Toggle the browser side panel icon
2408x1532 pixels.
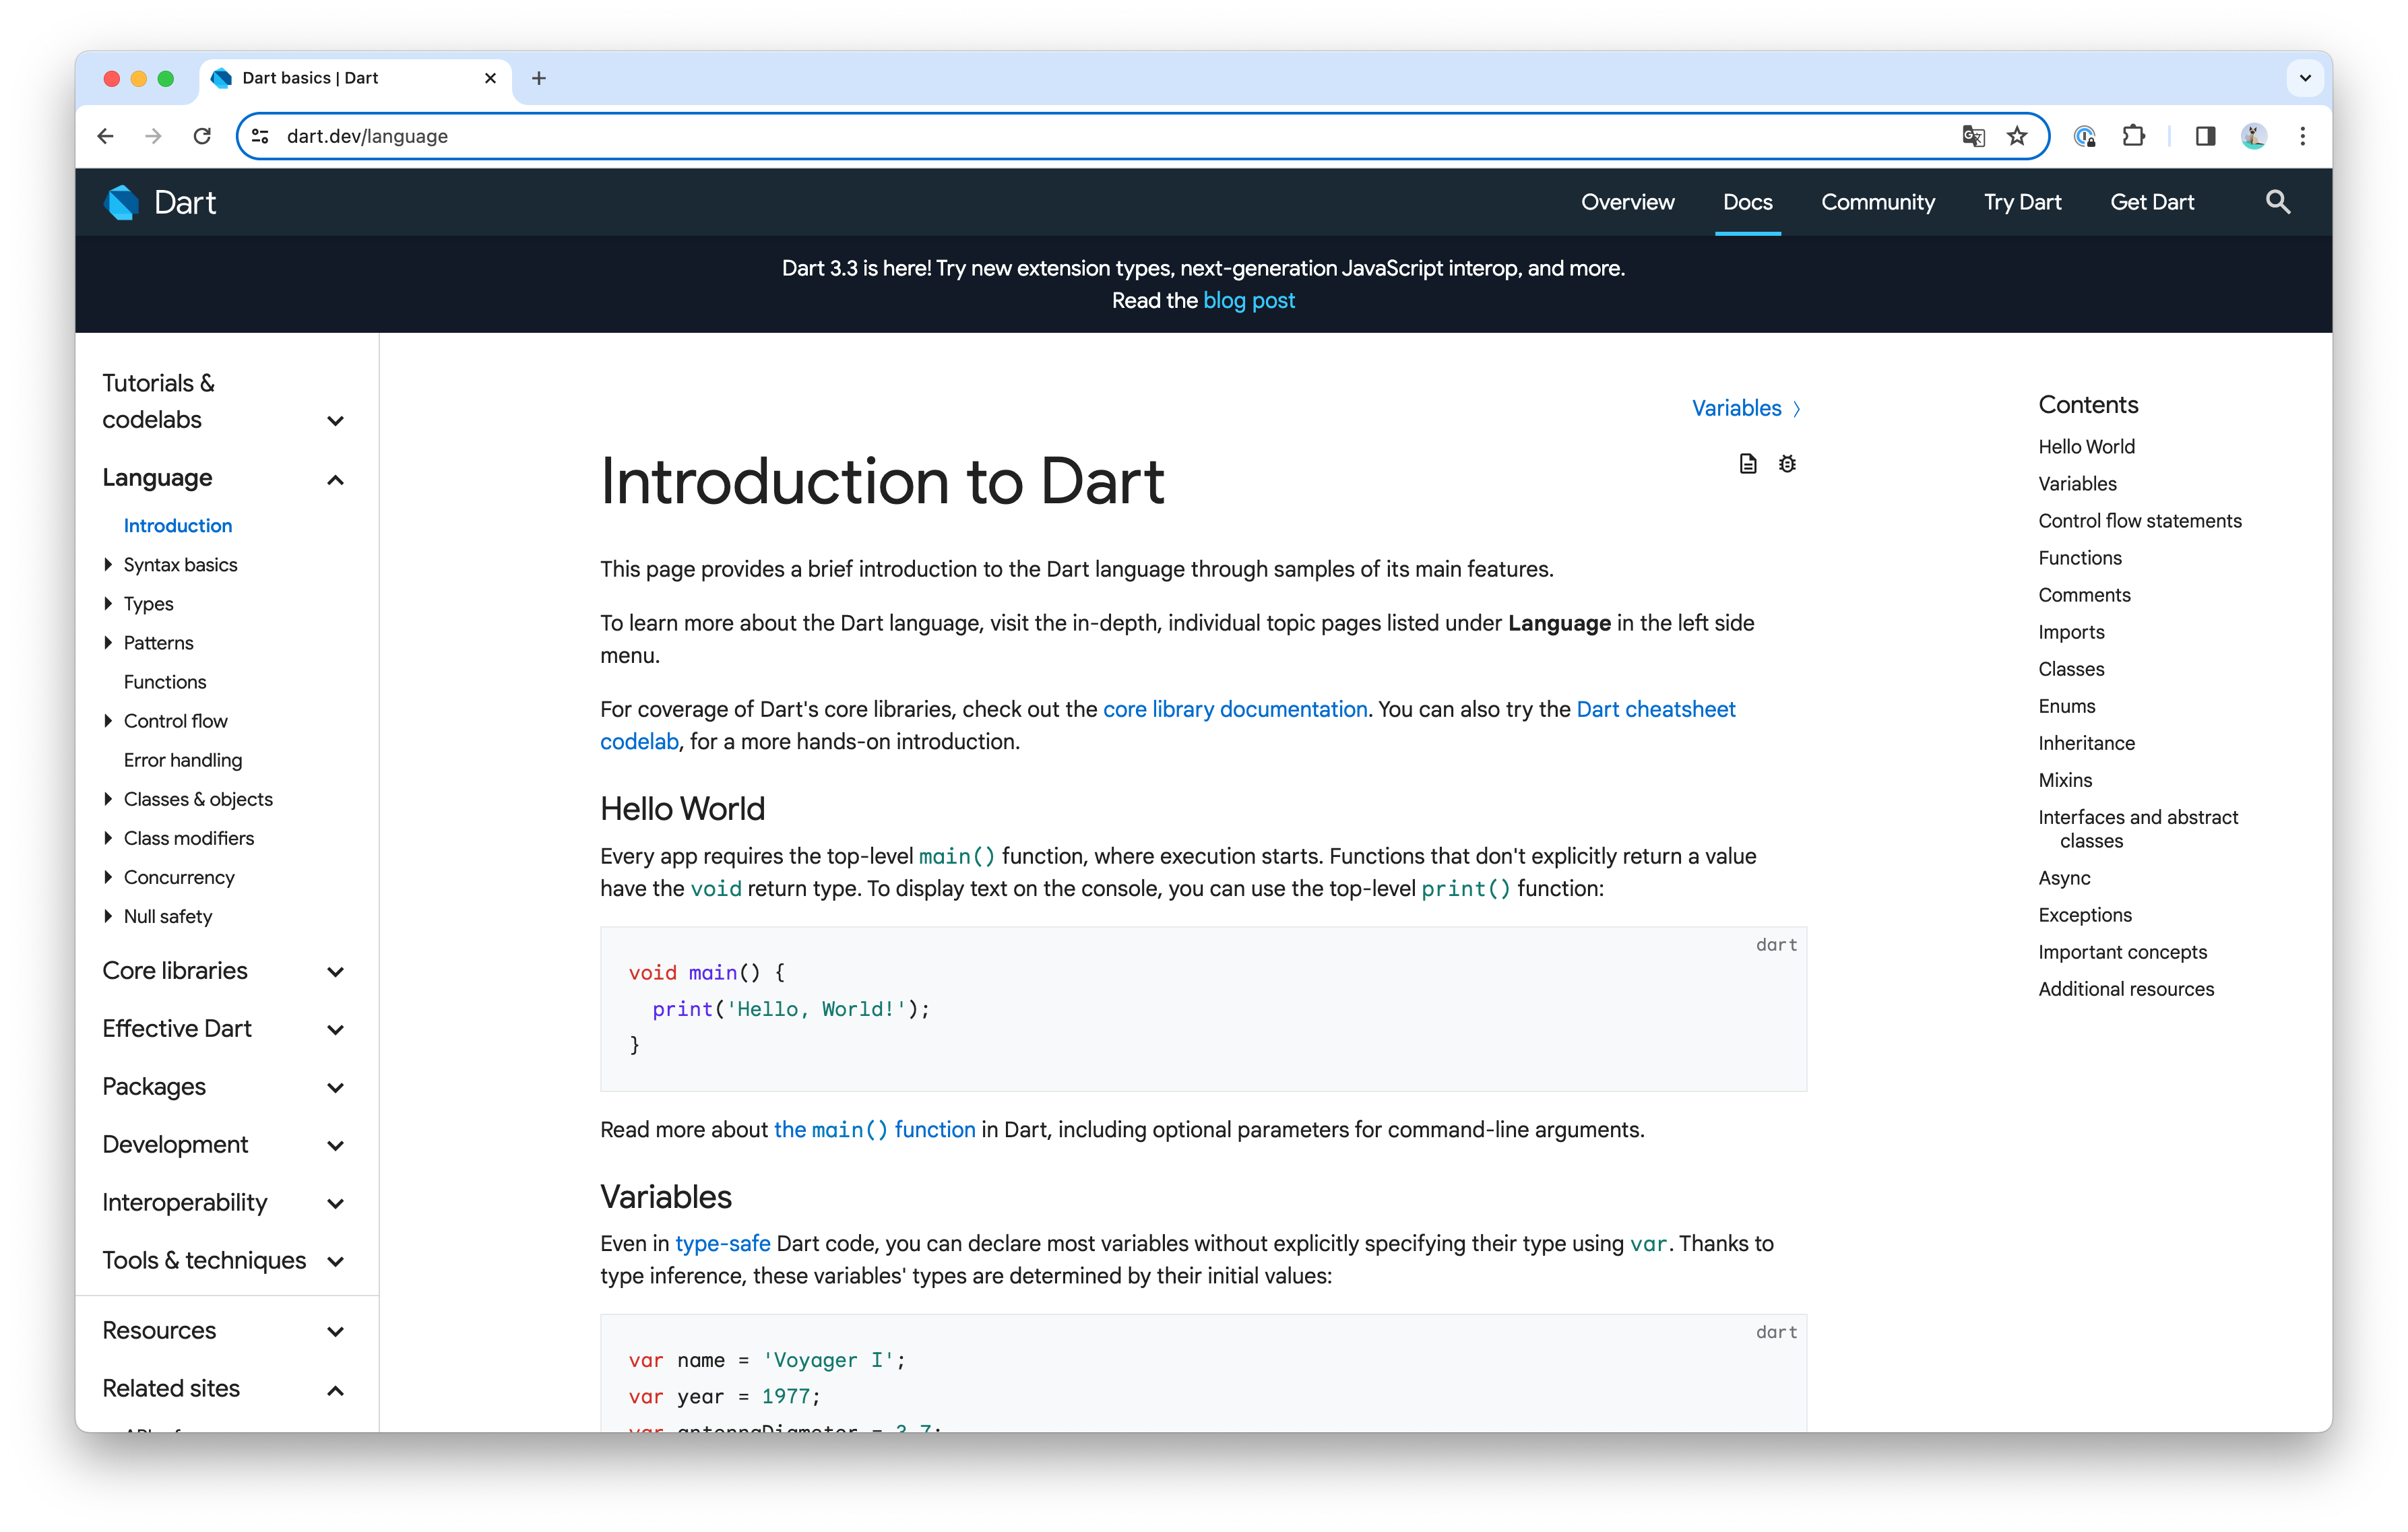click(2205, 136)
